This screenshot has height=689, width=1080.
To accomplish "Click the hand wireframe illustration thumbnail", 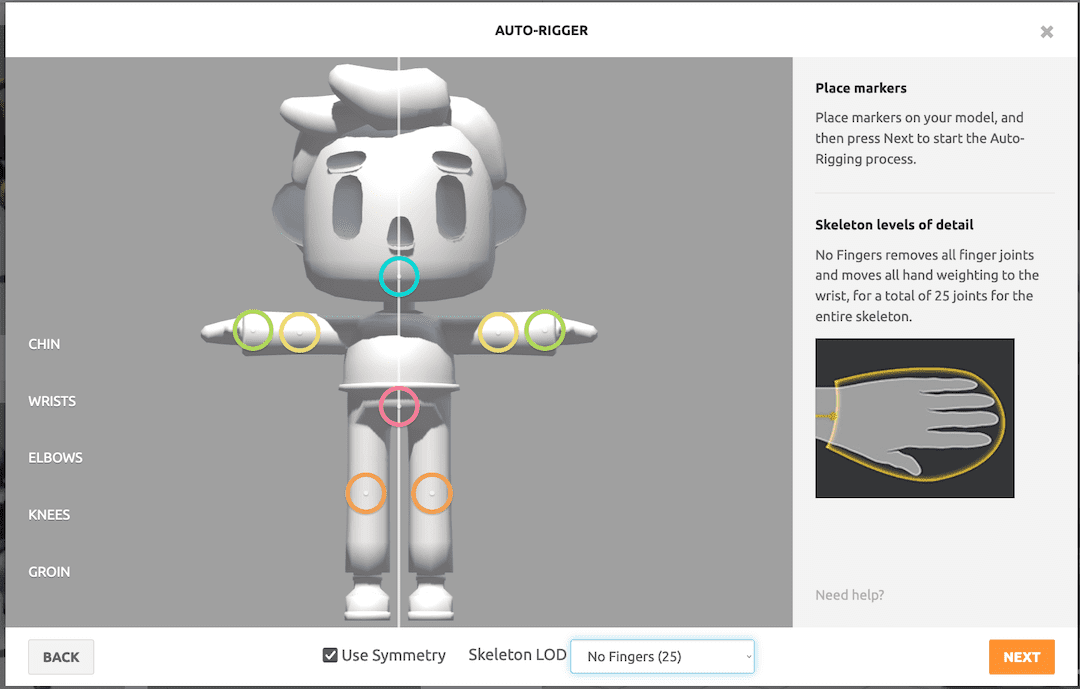I will [x=914, y=418].
